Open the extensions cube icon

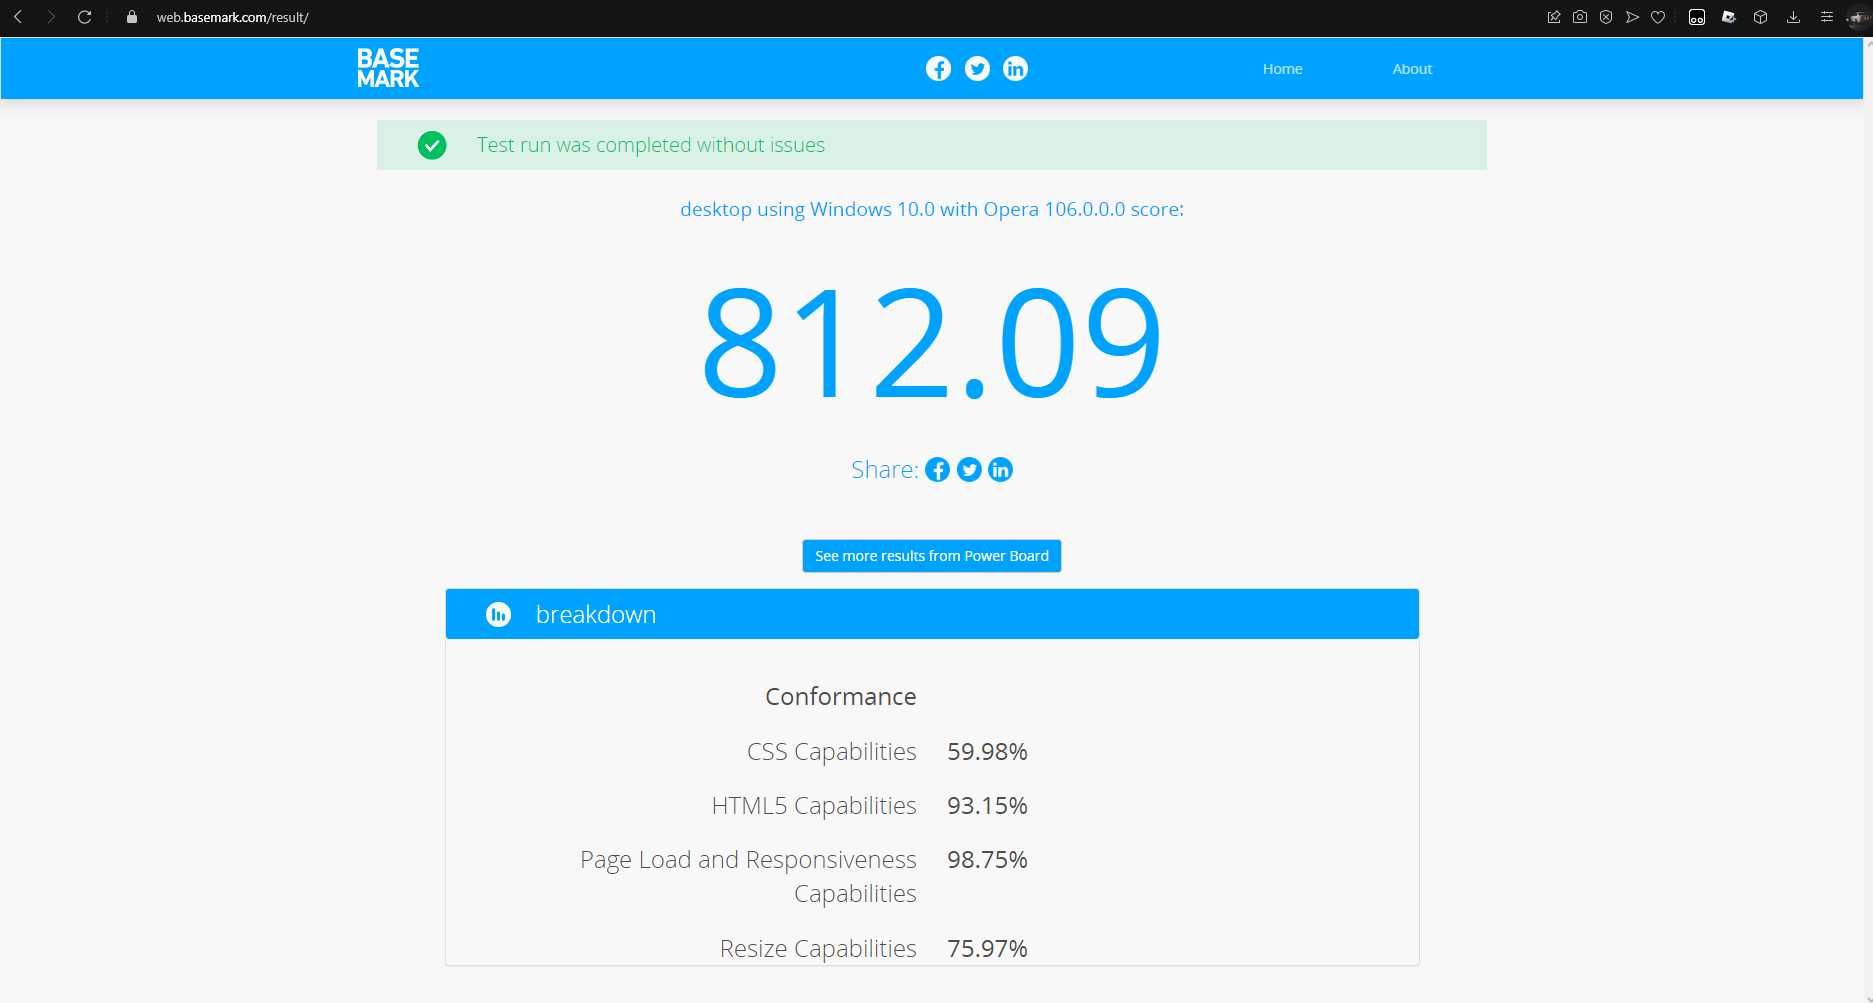pos(1761,17)
